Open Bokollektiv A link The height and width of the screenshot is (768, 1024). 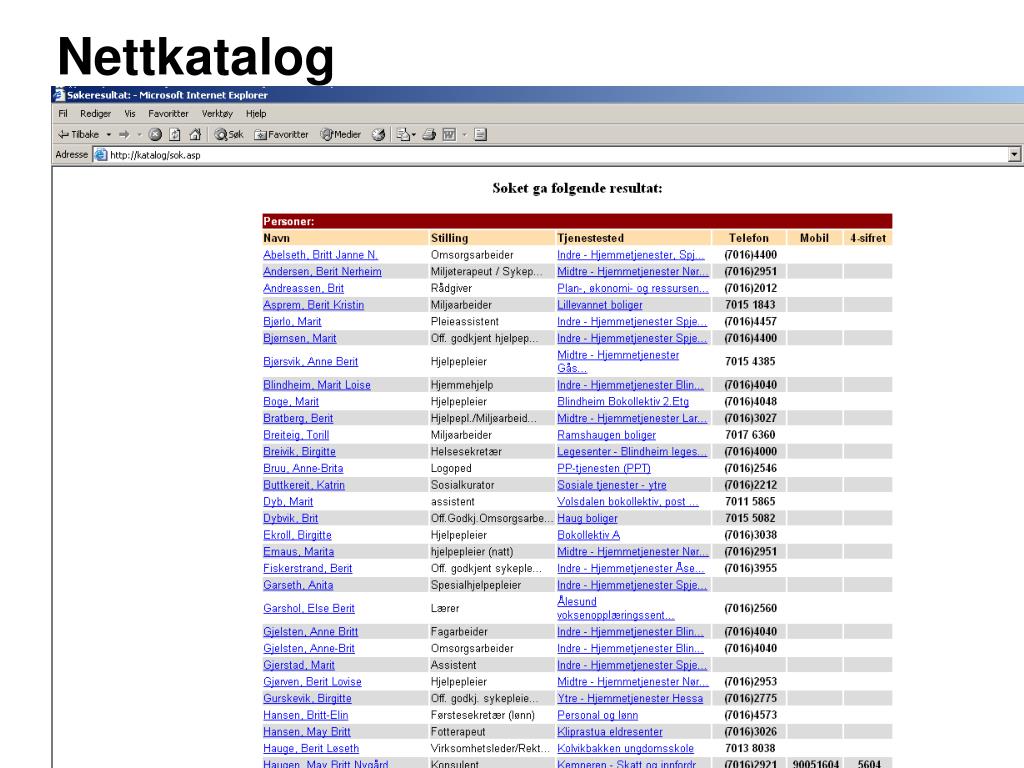tap(588, 535)
